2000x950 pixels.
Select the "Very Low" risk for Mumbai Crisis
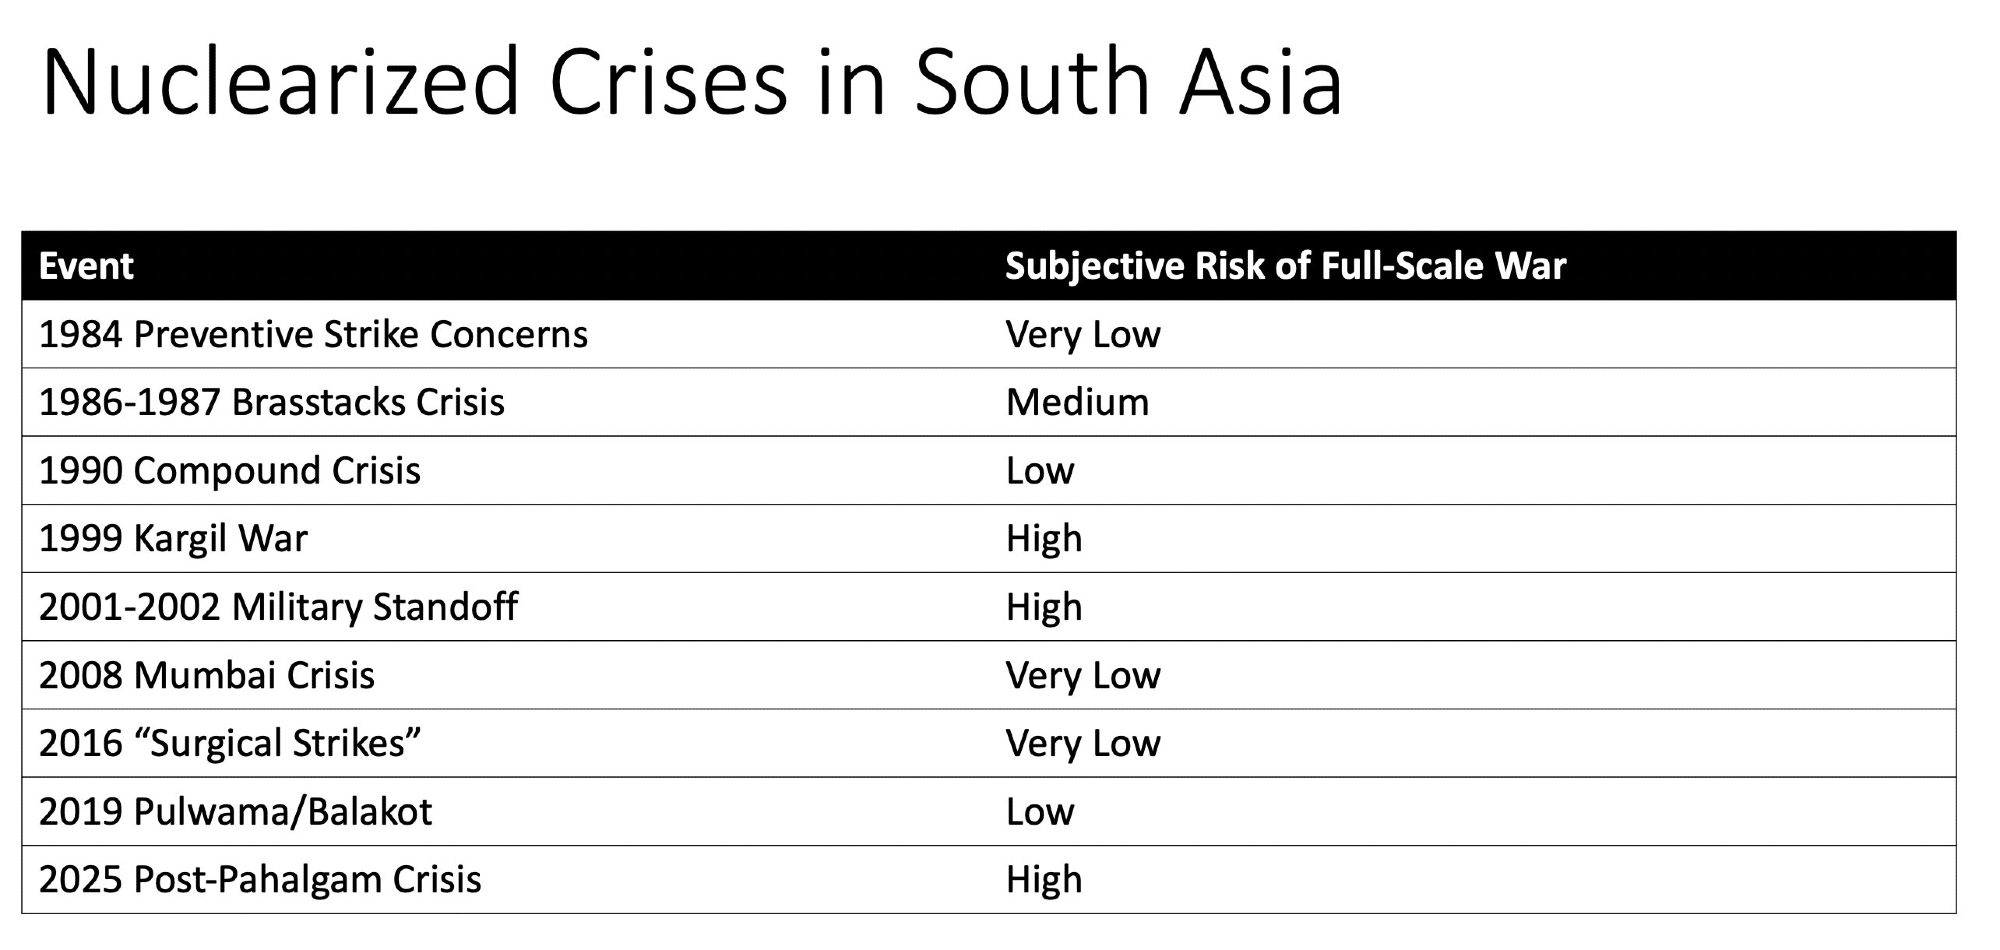click(x=1083, y=675)
